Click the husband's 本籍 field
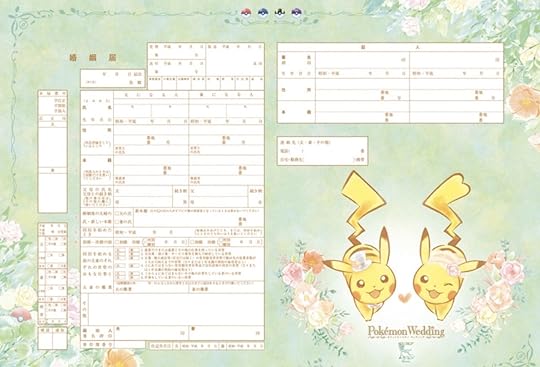The height and width of the screenshot is (367, 540). coord(151,166)
